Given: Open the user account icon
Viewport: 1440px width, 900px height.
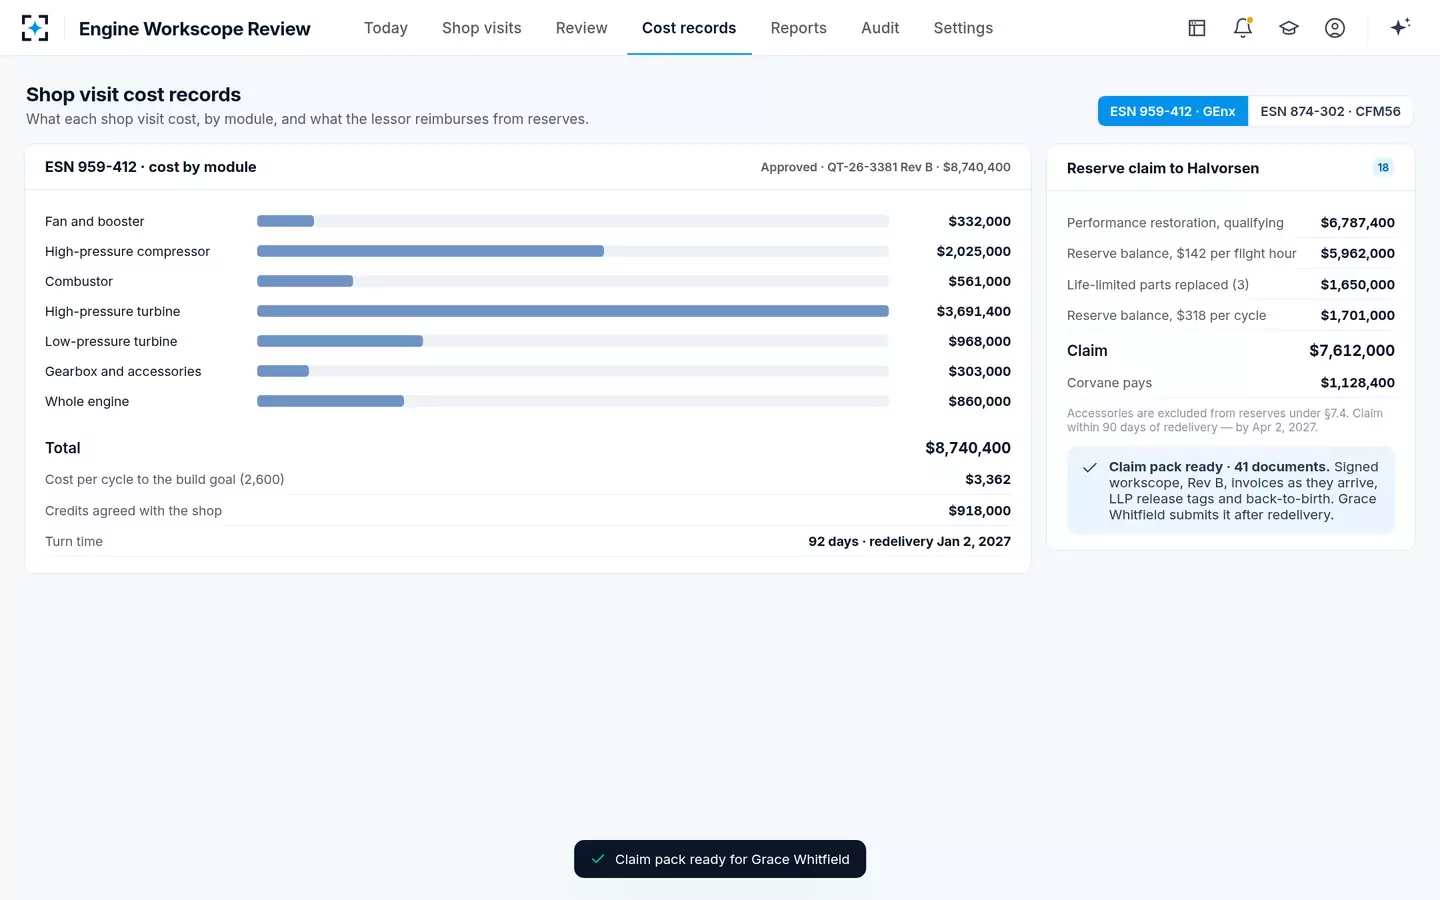Looking at the screenshot, I should pyautogui.click(x=1335, y=28).
